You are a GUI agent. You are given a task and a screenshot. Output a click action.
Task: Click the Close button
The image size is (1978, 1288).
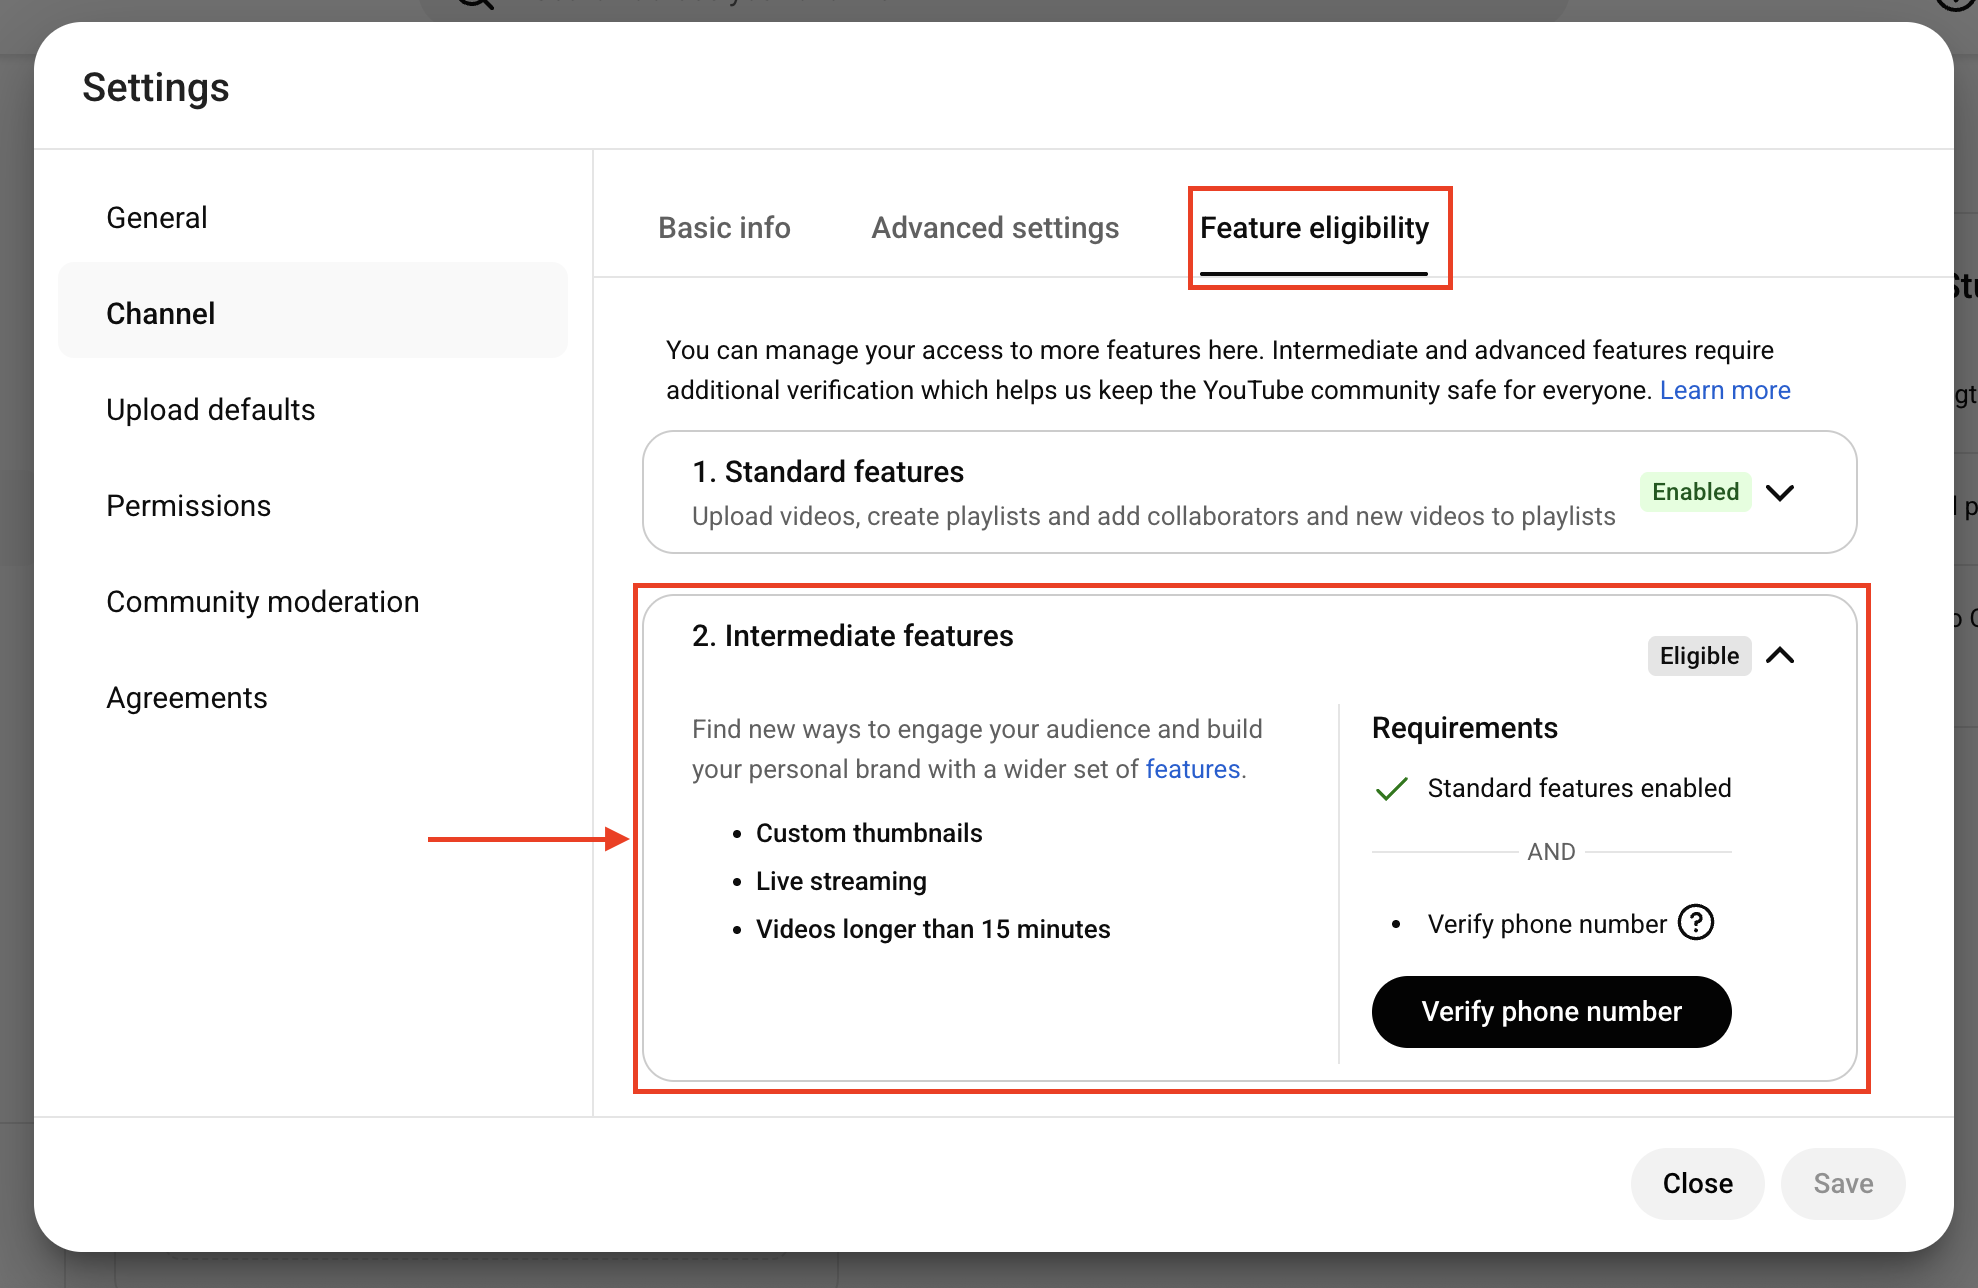pyautogui.click(x=1697, y=1183)
